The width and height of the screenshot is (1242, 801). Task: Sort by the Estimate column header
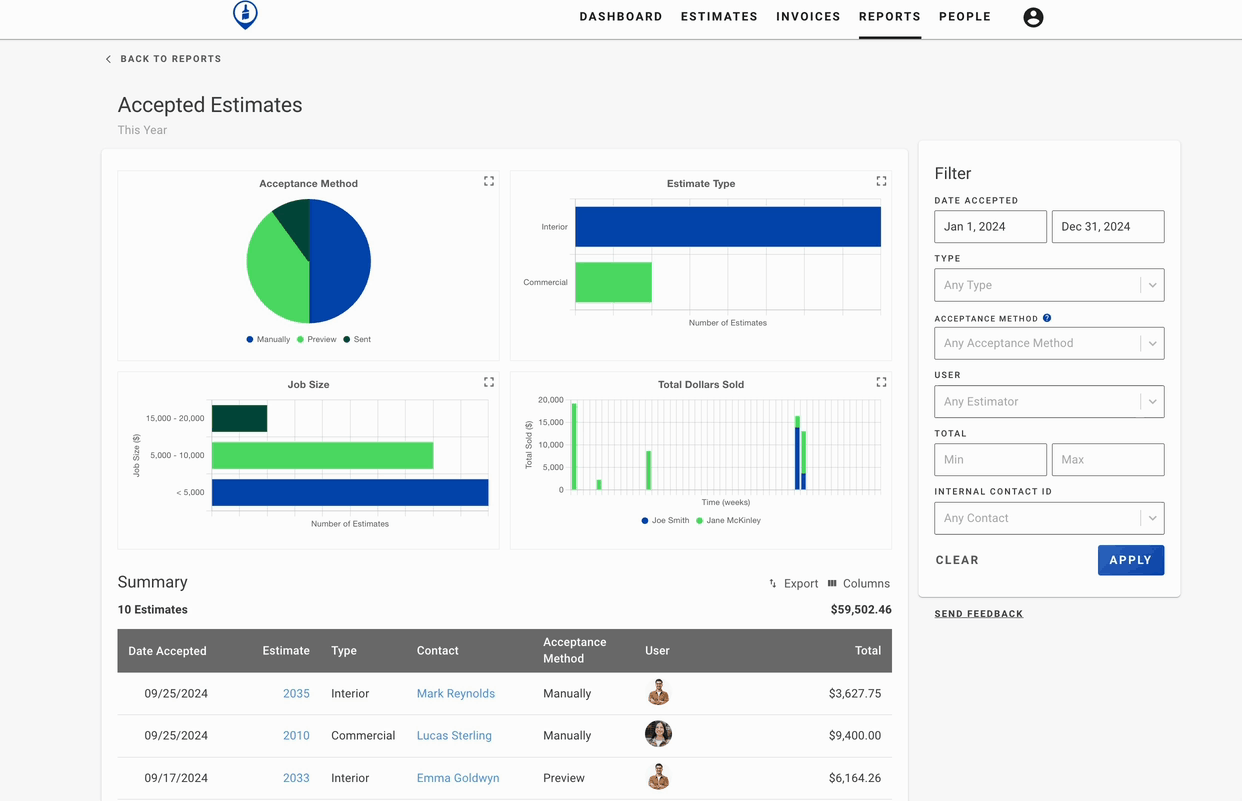[x=286, y=651]
